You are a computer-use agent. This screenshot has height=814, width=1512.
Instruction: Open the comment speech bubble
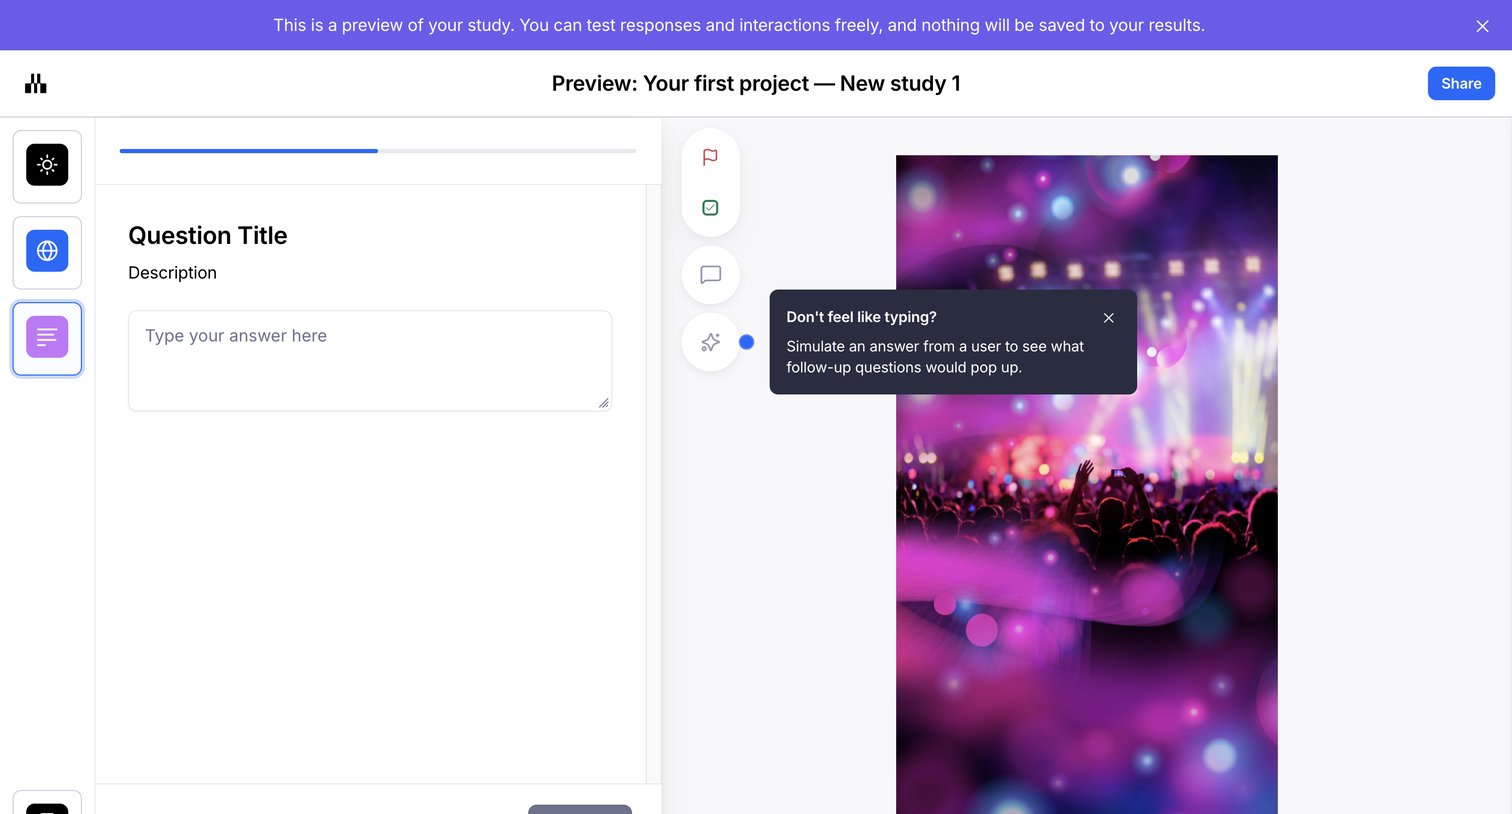coord(710,275)
